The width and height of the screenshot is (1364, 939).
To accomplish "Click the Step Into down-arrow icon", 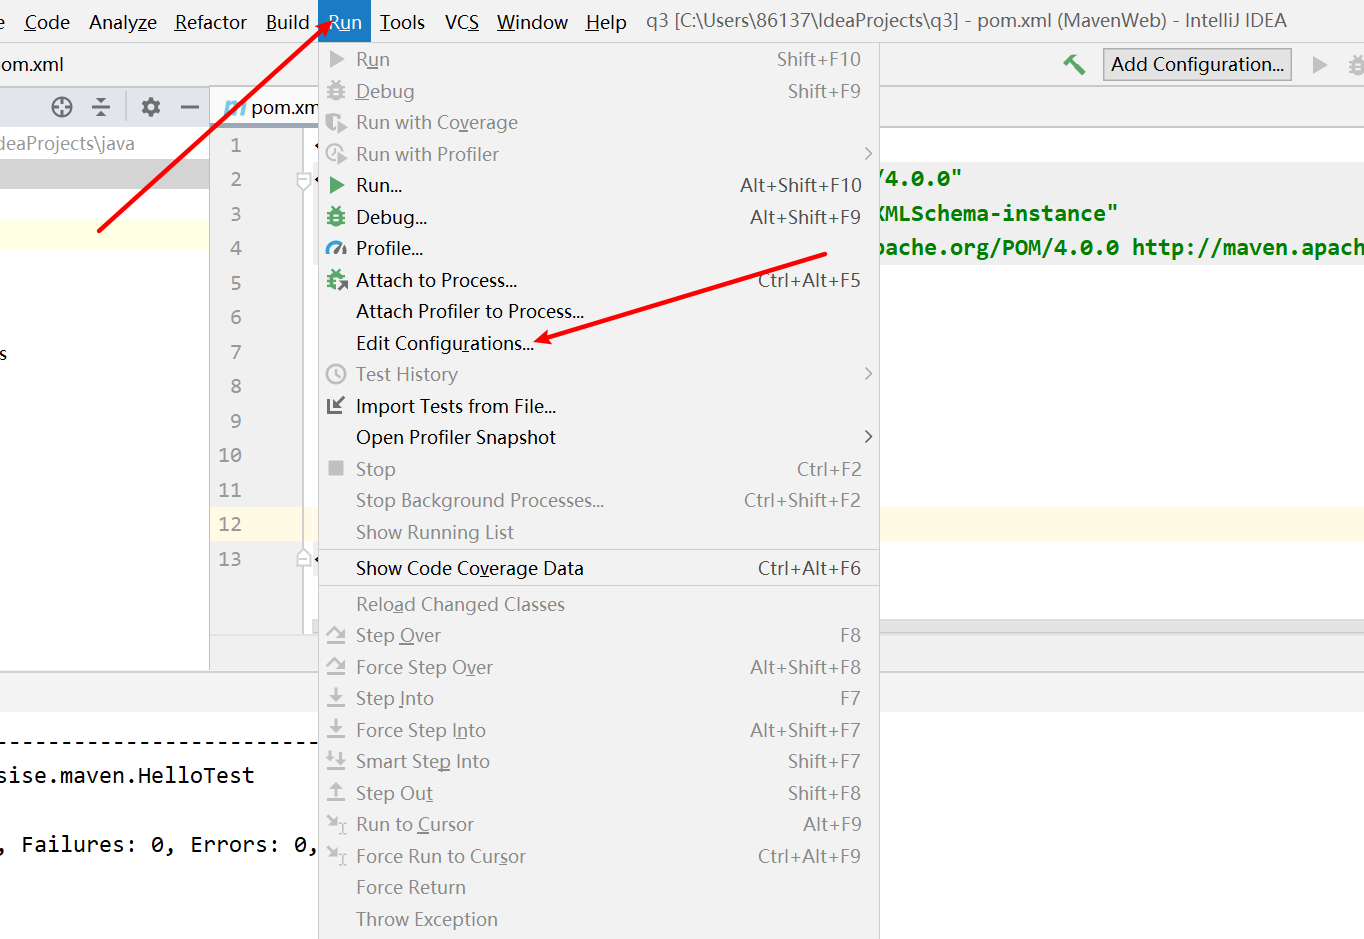I will (336, 698).
